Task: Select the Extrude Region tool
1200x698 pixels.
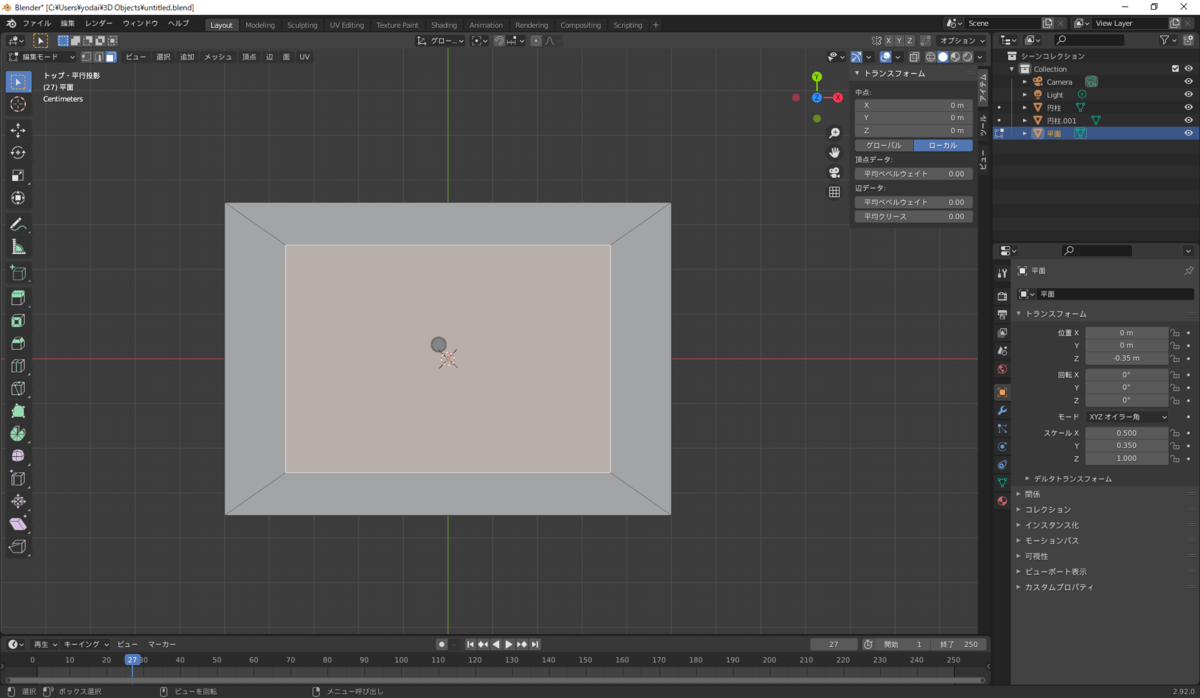Action: click(18, 298)
